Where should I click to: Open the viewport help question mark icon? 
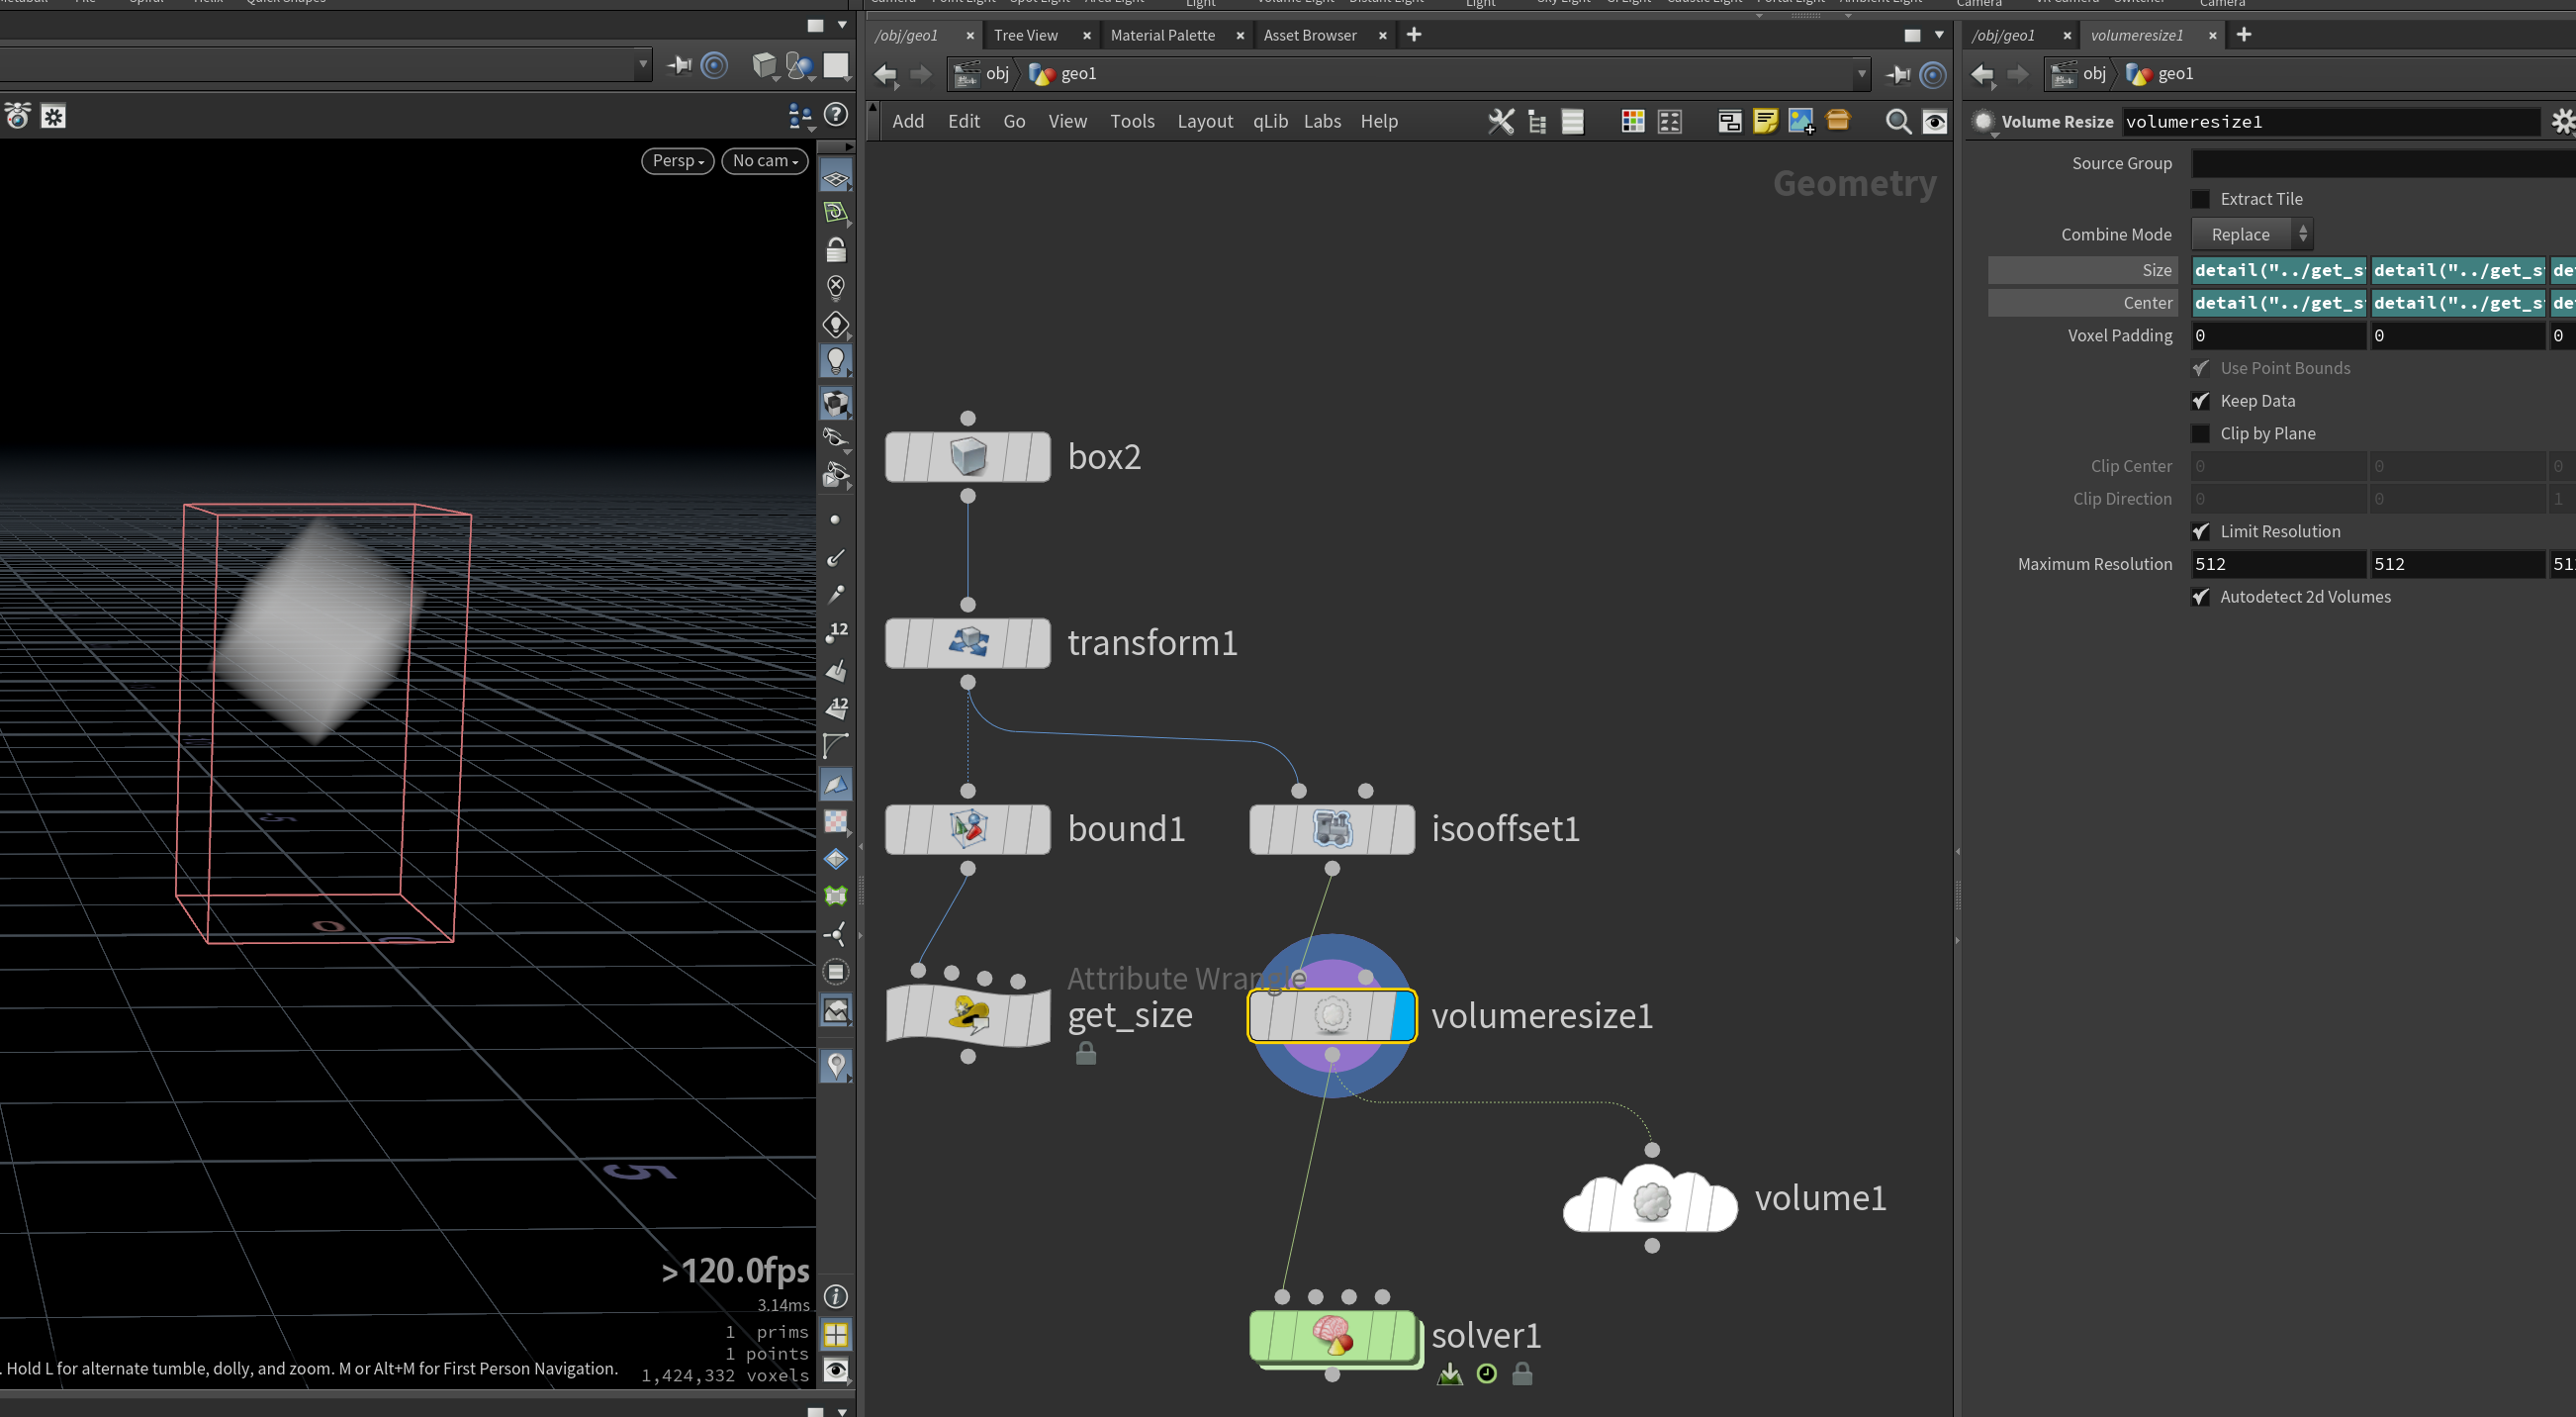pyautogui.click(x=836, y=115)
